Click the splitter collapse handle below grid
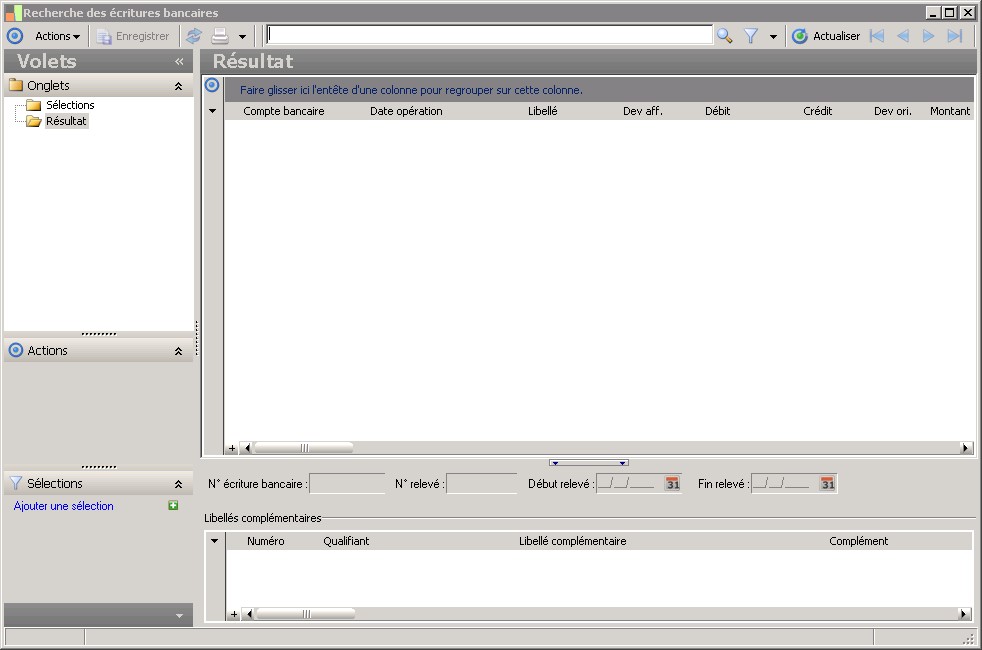Viewport: 982px width, 650px height. tap(589, 463)
